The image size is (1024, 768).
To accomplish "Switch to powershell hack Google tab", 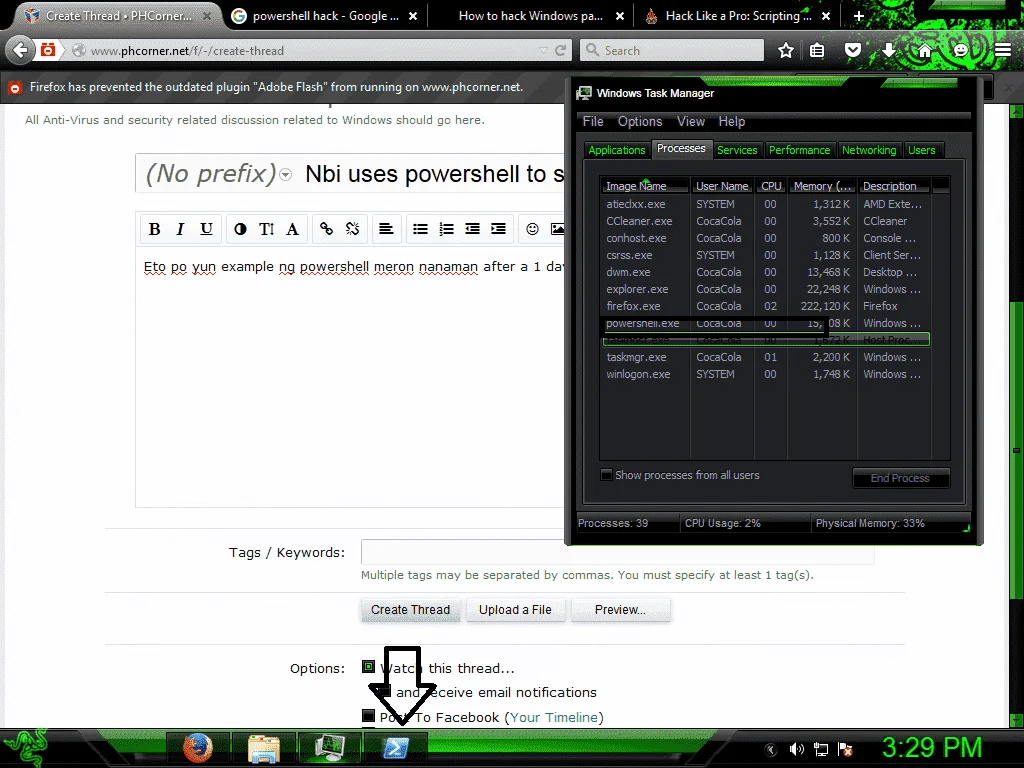I will click(325, 16).
